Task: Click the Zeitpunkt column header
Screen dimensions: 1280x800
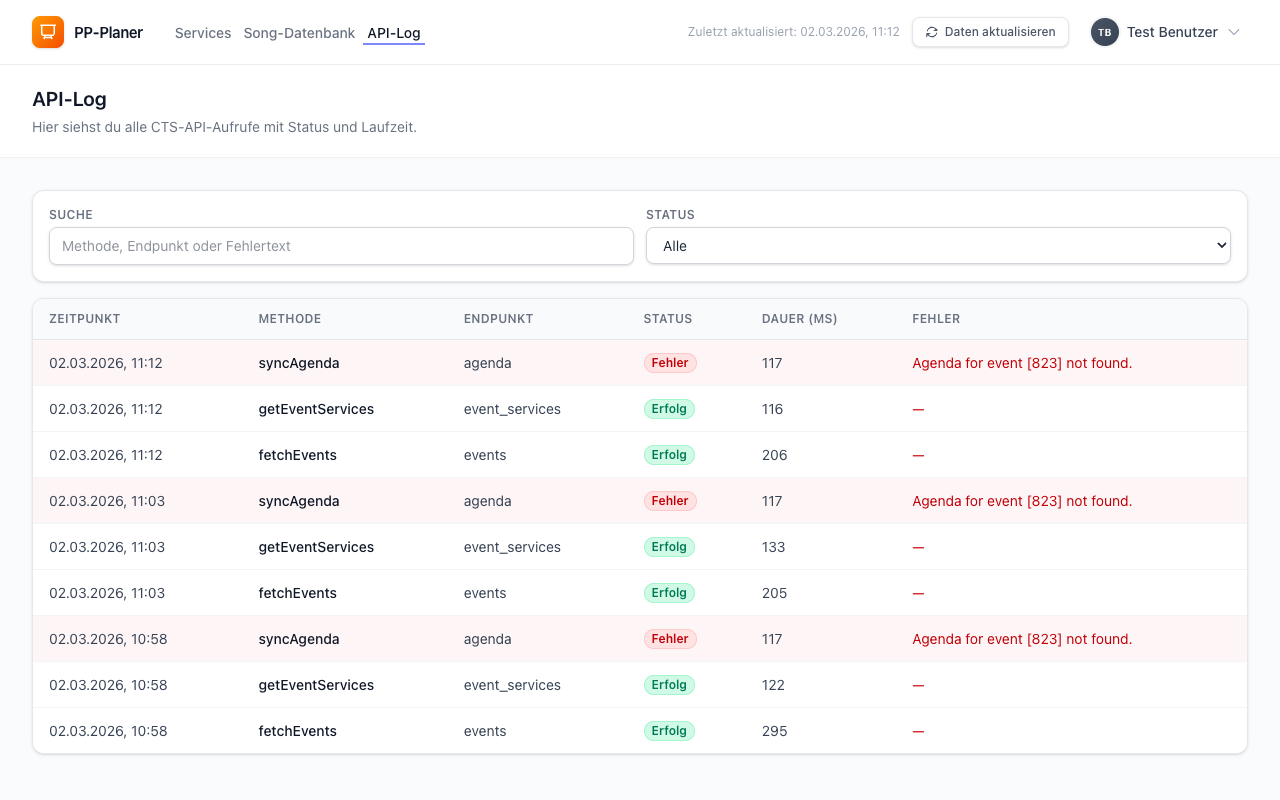Action: click(x=85, y=319)
